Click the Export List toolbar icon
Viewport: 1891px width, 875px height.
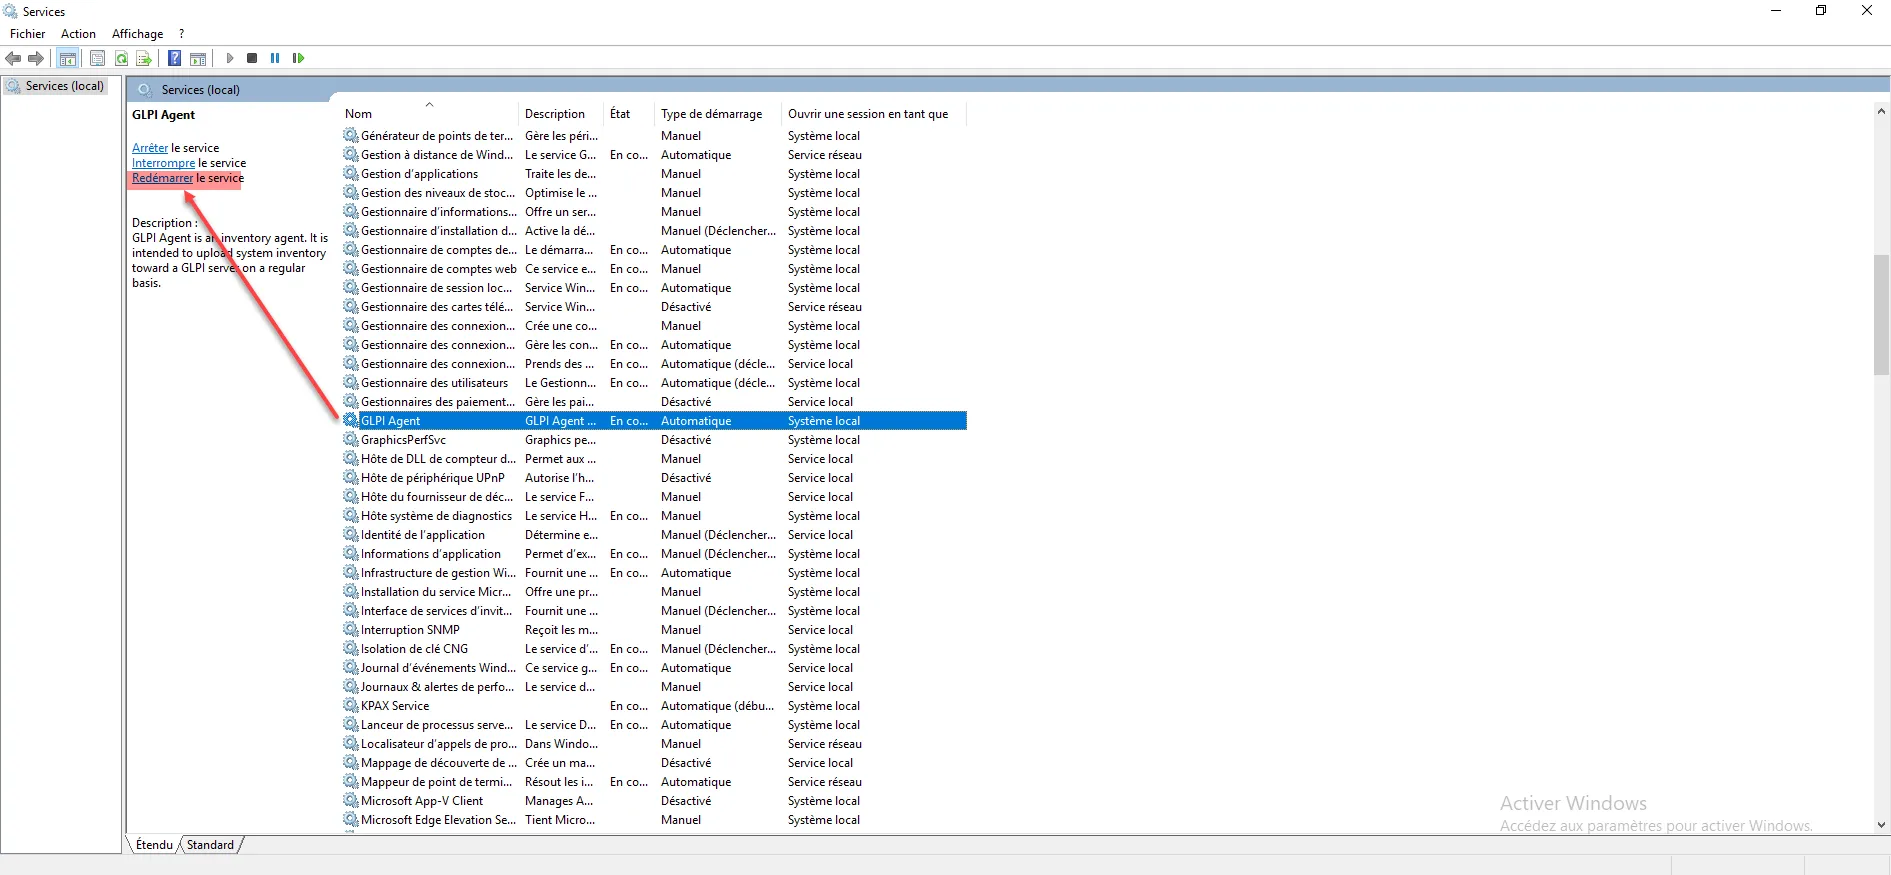pyautogui.click(x=144, y=59)
